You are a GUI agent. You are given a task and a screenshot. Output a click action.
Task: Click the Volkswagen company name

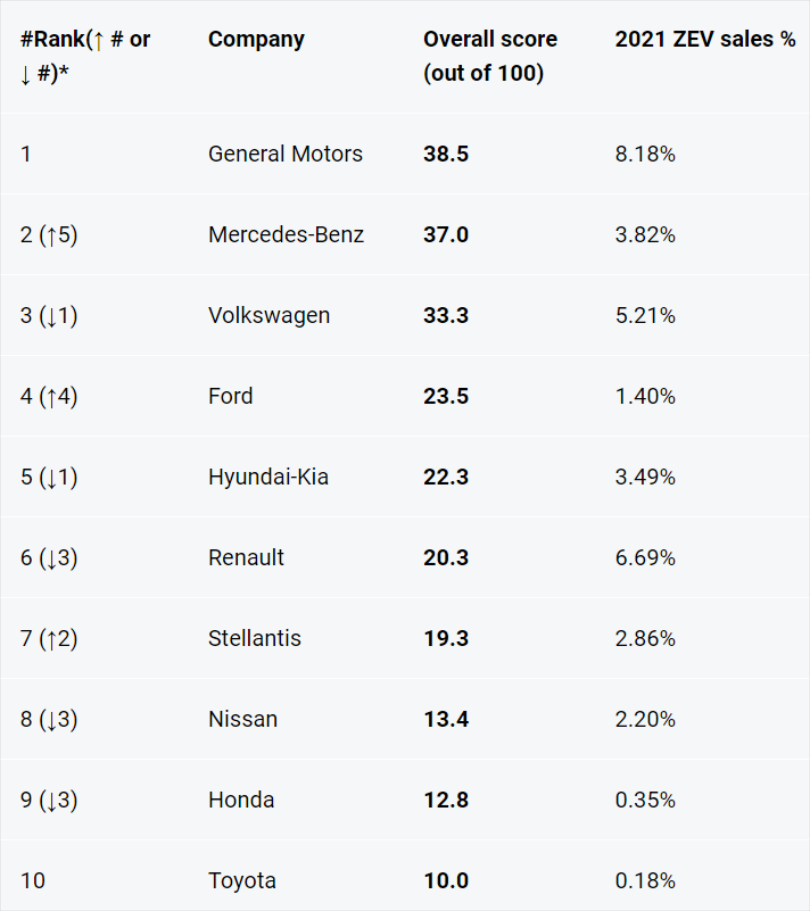coord(269,315)
